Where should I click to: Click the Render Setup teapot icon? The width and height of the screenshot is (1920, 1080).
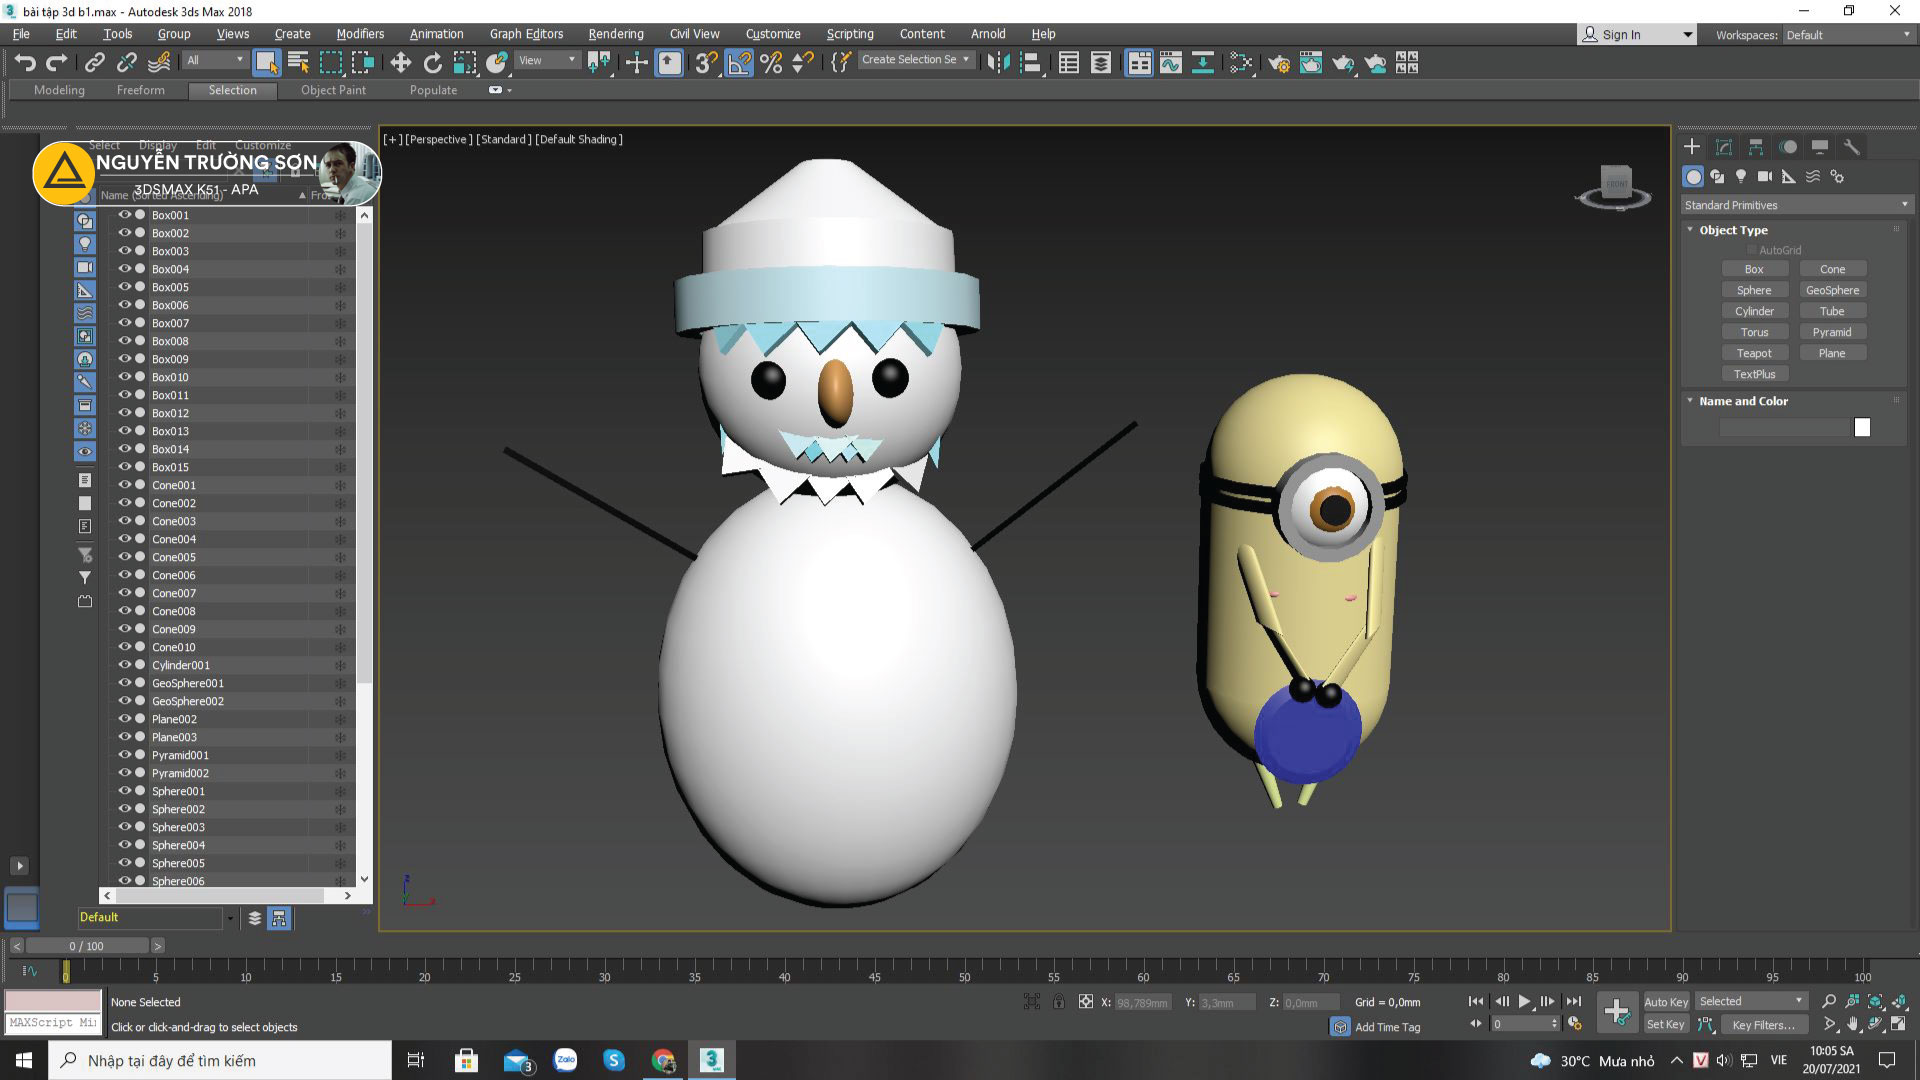click(x=1278, y=63)
